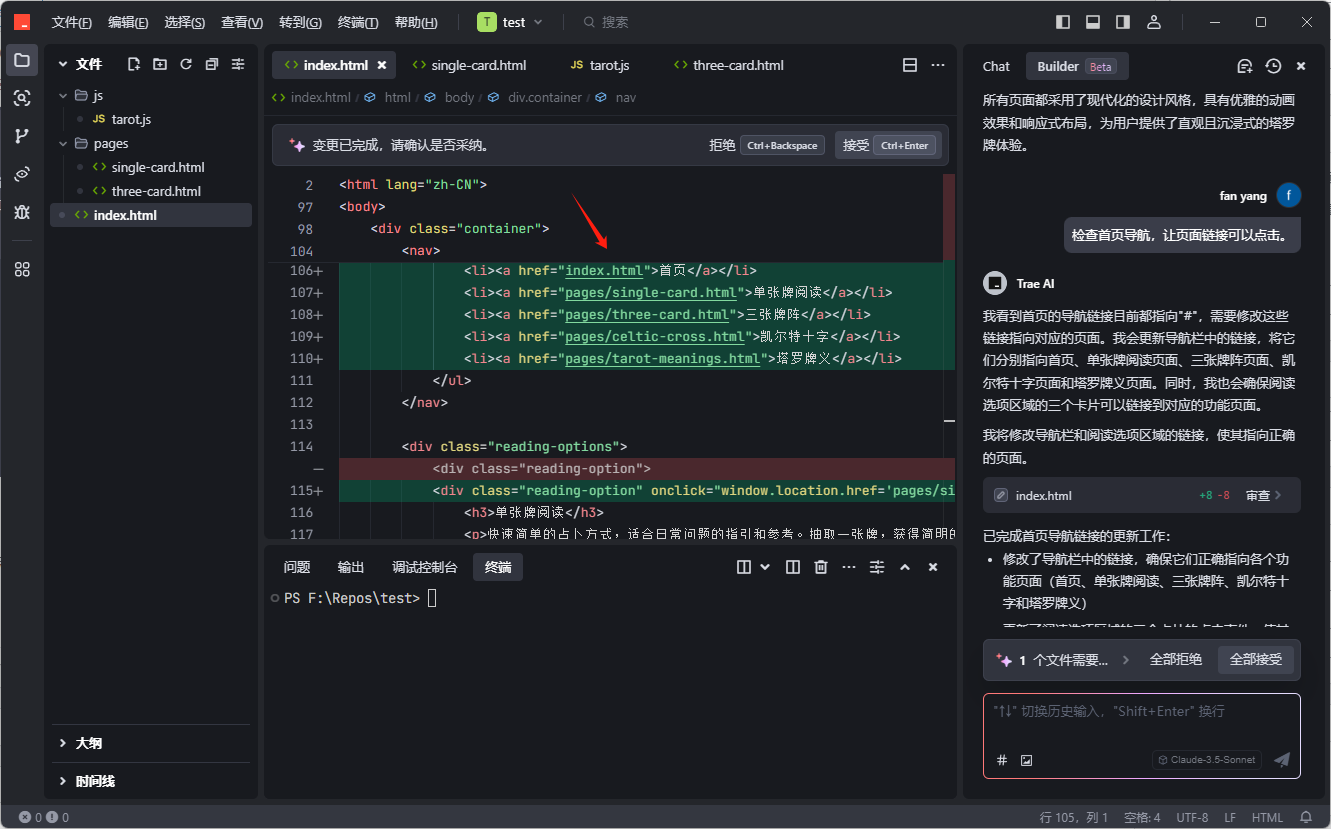Open terminal panel more actions

(849, 567)
